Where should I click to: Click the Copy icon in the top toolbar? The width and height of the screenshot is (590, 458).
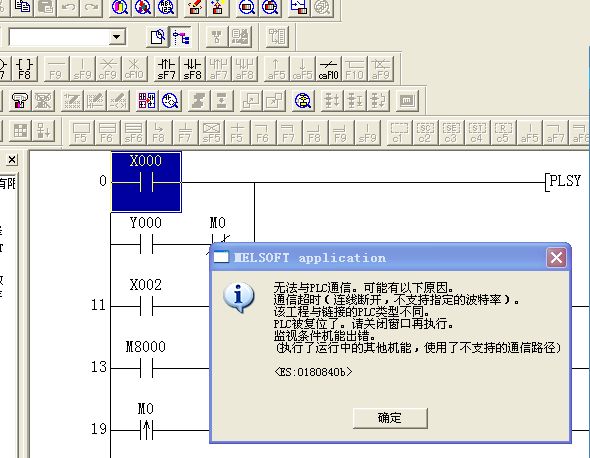(22, 7)
